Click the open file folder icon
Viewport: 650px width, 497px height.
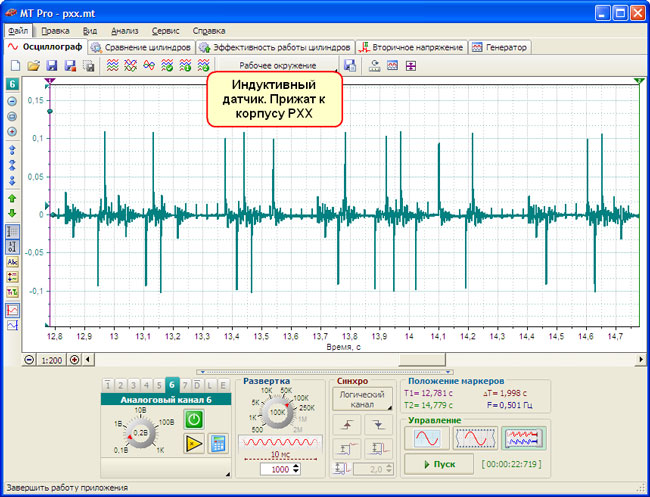pos(33,65)
